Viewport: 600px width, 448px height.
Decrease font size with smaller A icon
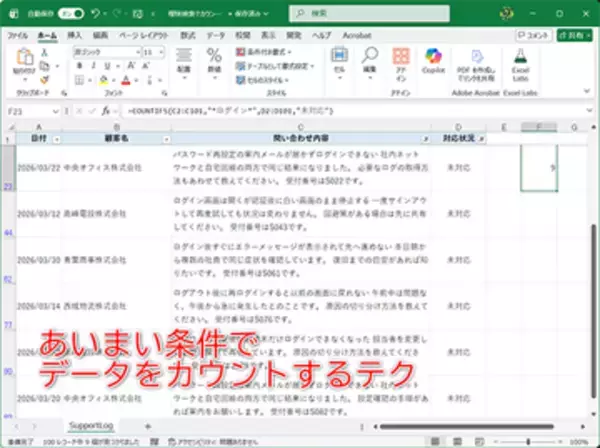click(146, 66)
